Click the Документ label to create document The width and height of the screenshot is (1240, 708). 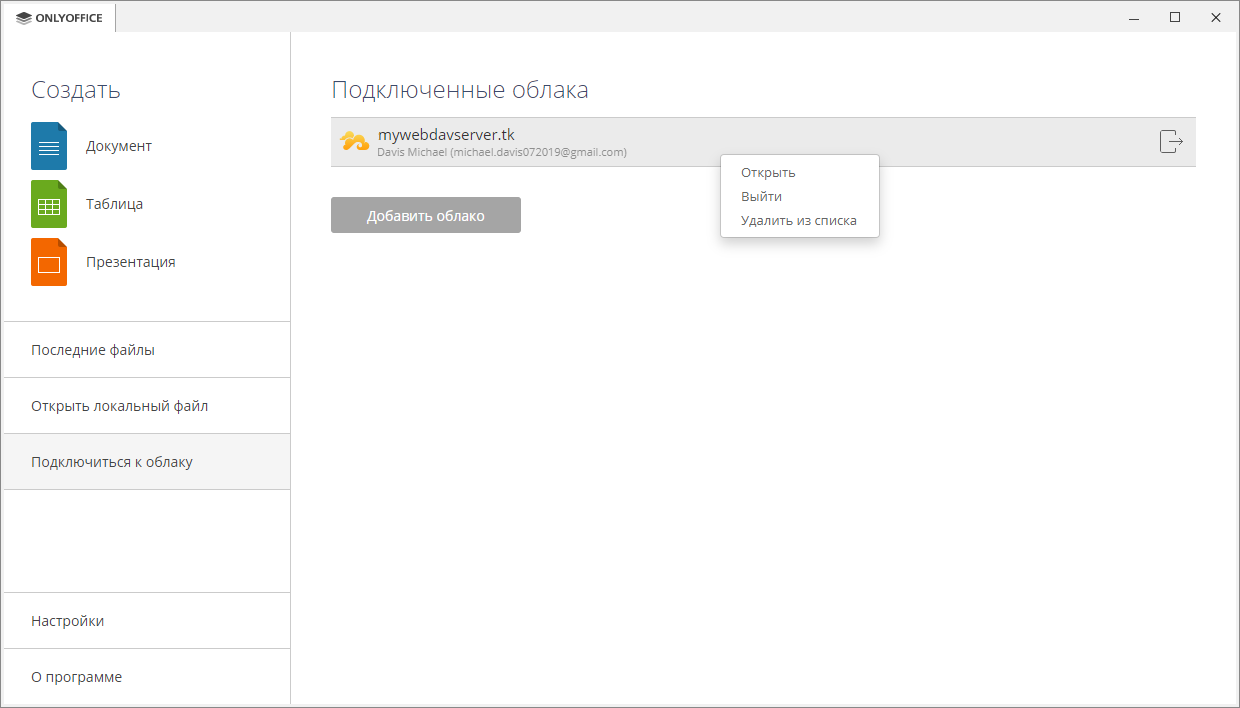coord(119,146)
